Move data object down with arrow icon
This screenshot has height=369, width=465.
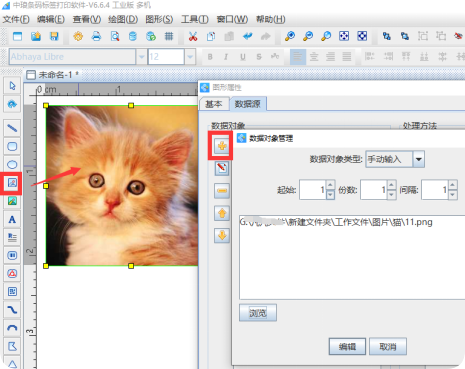[x=222, y=235]
